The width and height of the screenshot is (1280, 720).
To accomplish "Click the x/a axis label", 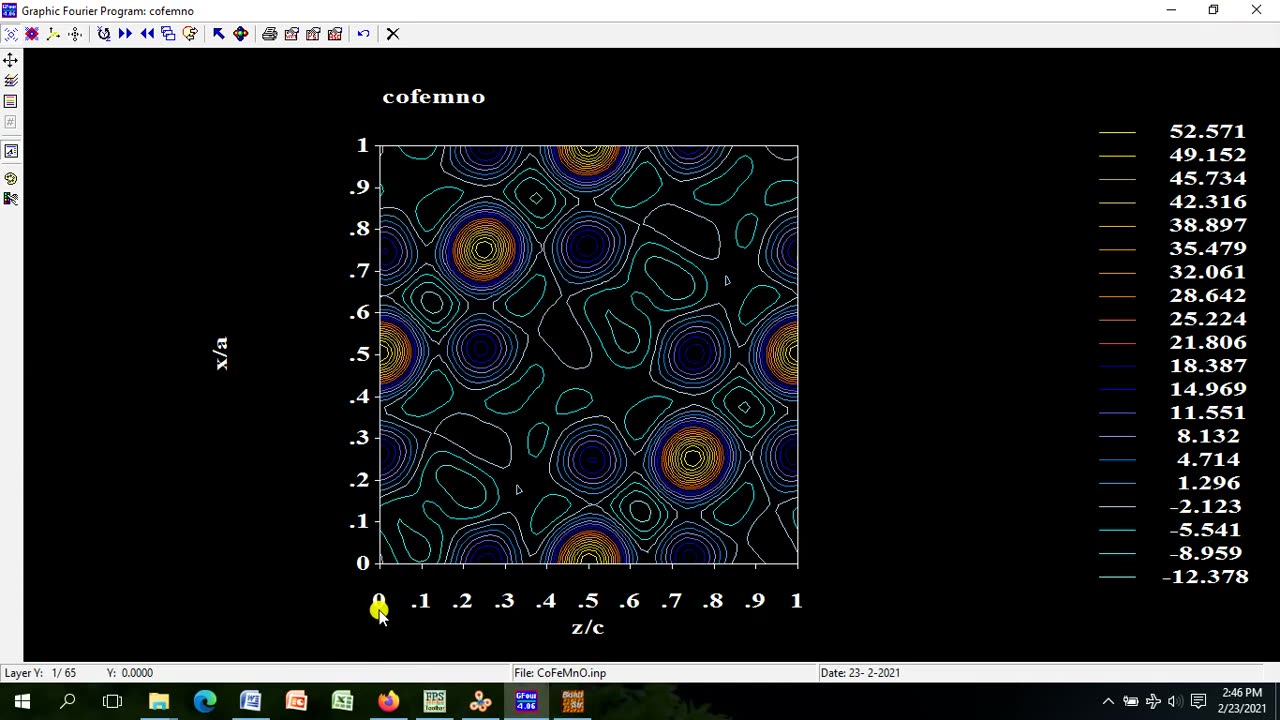I will 221,353.
